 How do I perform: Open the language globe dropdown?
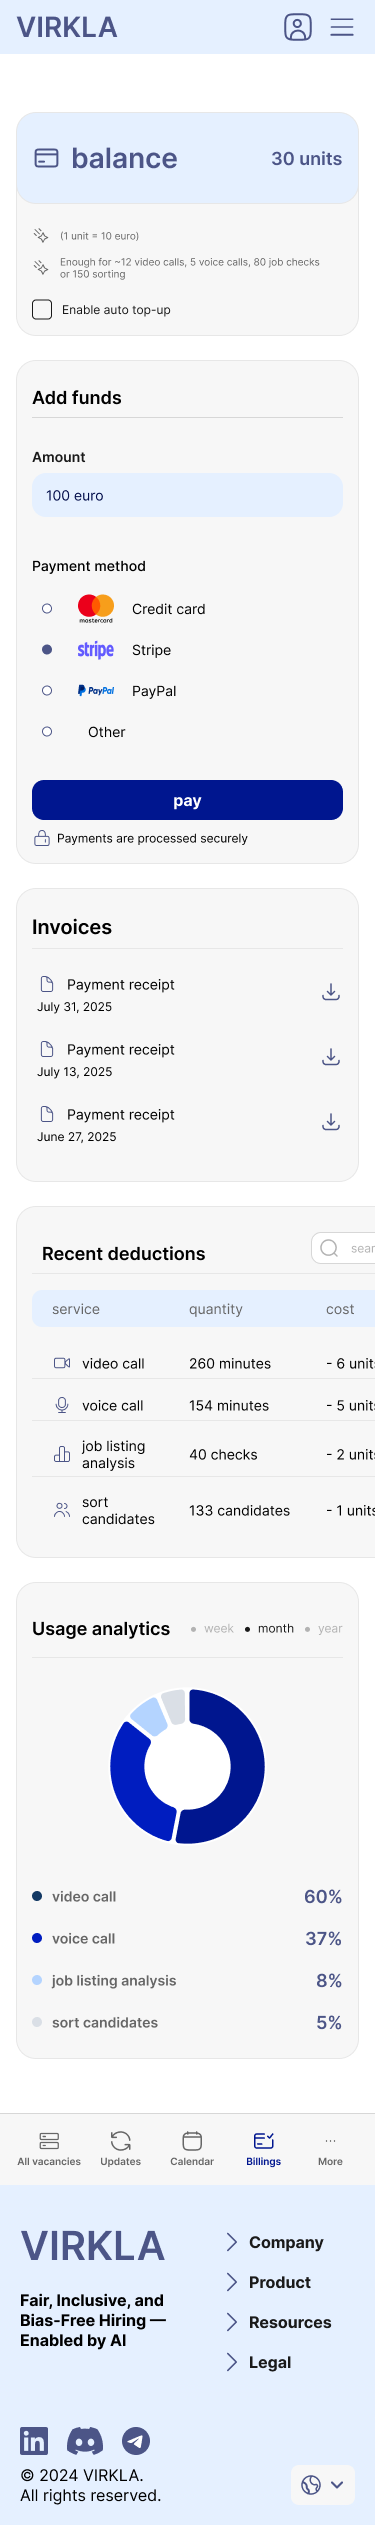point(323,2485)
